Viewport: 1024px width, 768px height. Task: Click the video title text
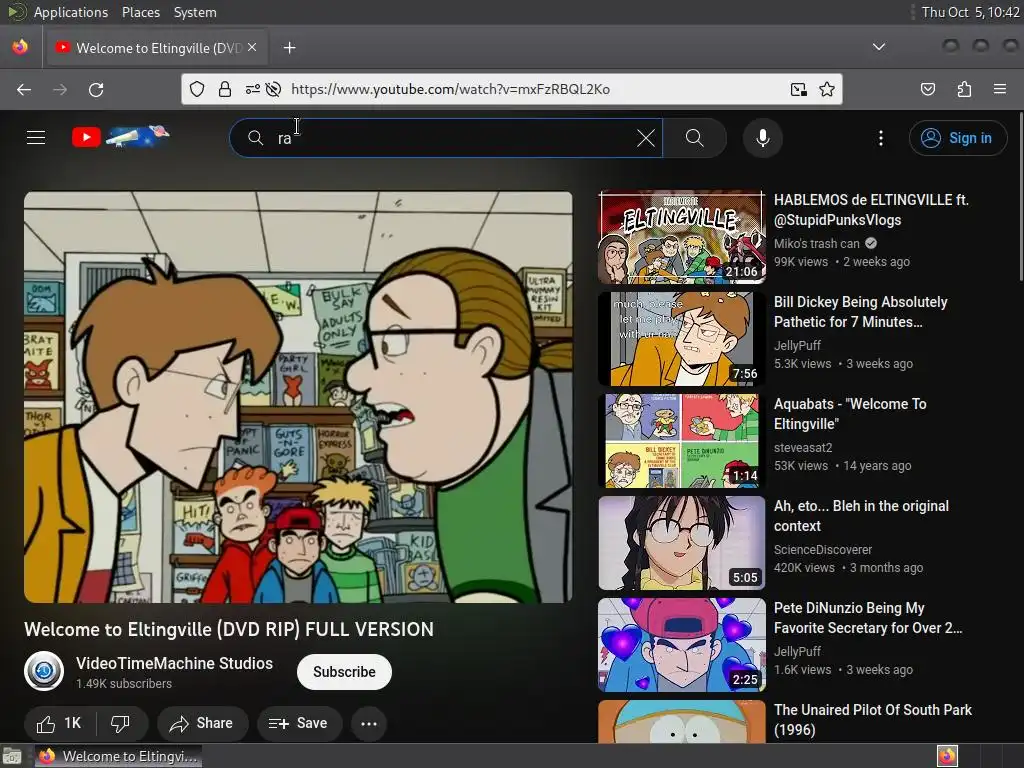(x=229, y=629)
